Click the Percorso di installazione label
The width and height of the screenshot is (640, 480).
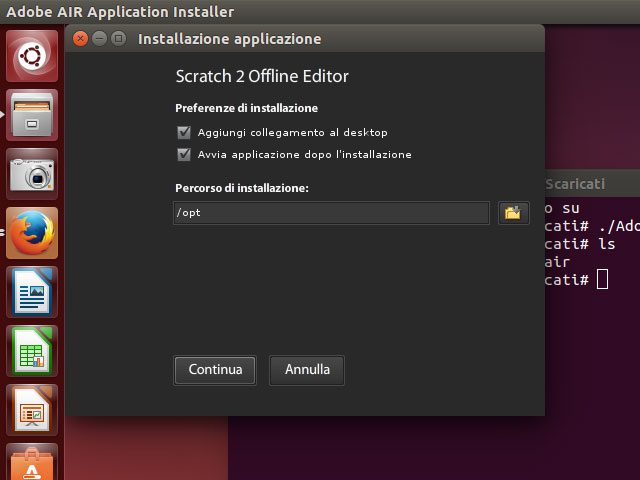242,188
